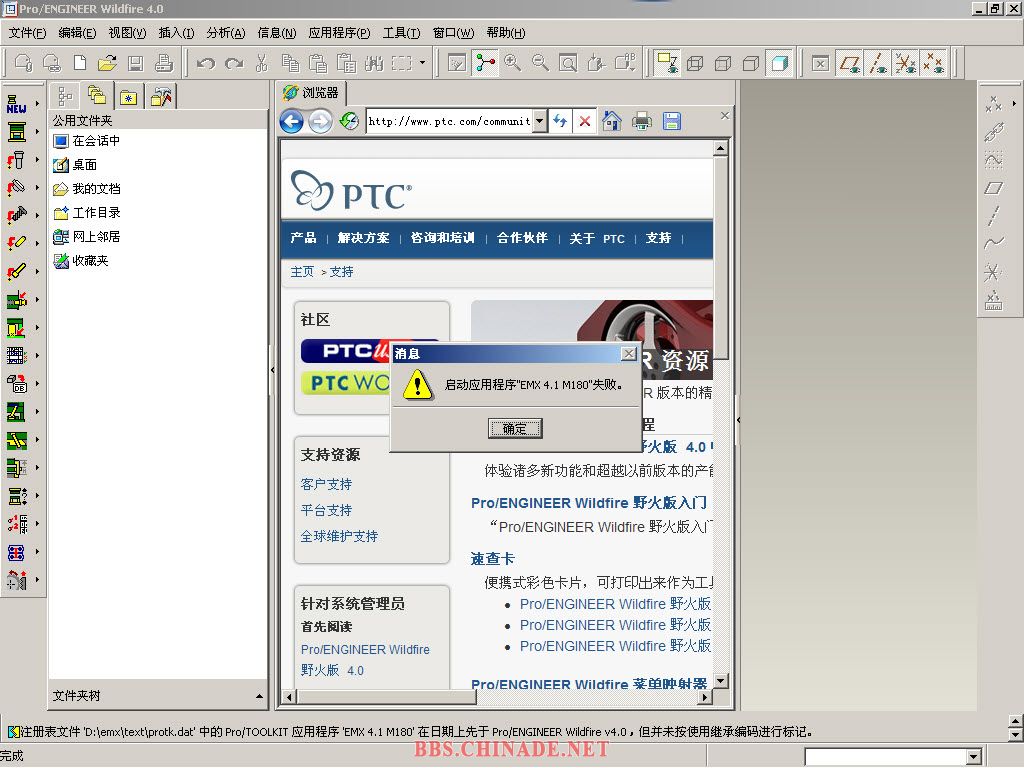
Task: Open the 工具(T) menu
Action: [x=401, y=33]
